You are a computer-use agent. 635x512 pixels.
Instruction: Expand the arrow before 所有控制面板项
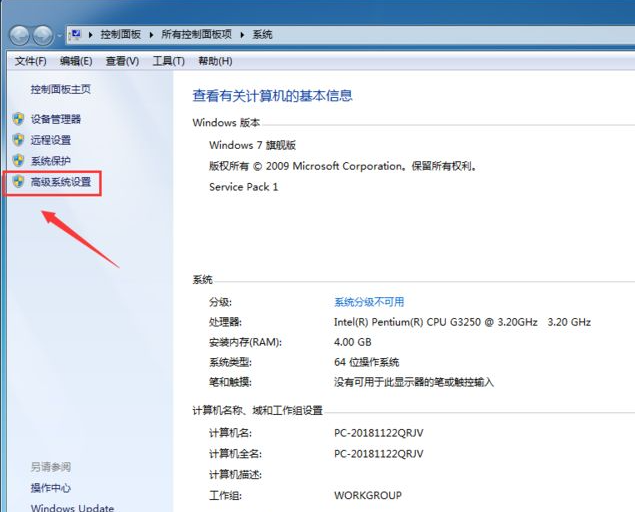[x=151, y=35]
